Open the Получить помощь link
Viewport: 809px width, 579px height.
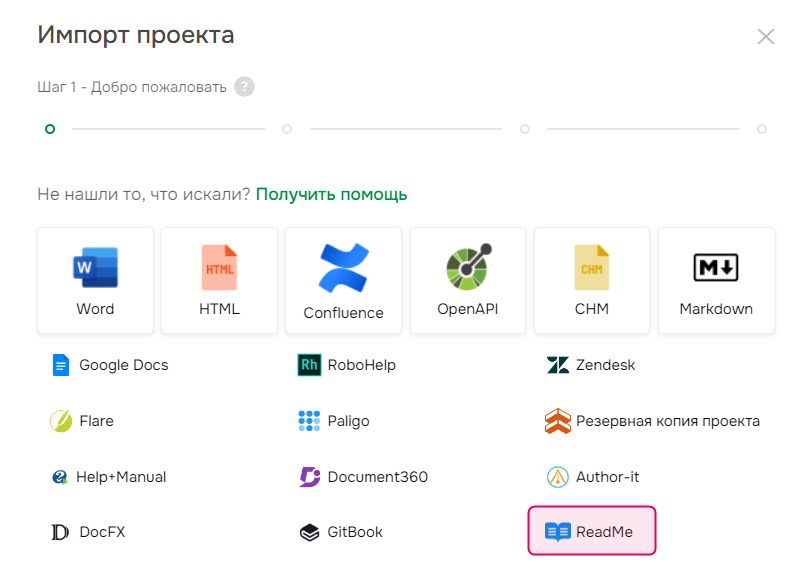coord(331,194)
